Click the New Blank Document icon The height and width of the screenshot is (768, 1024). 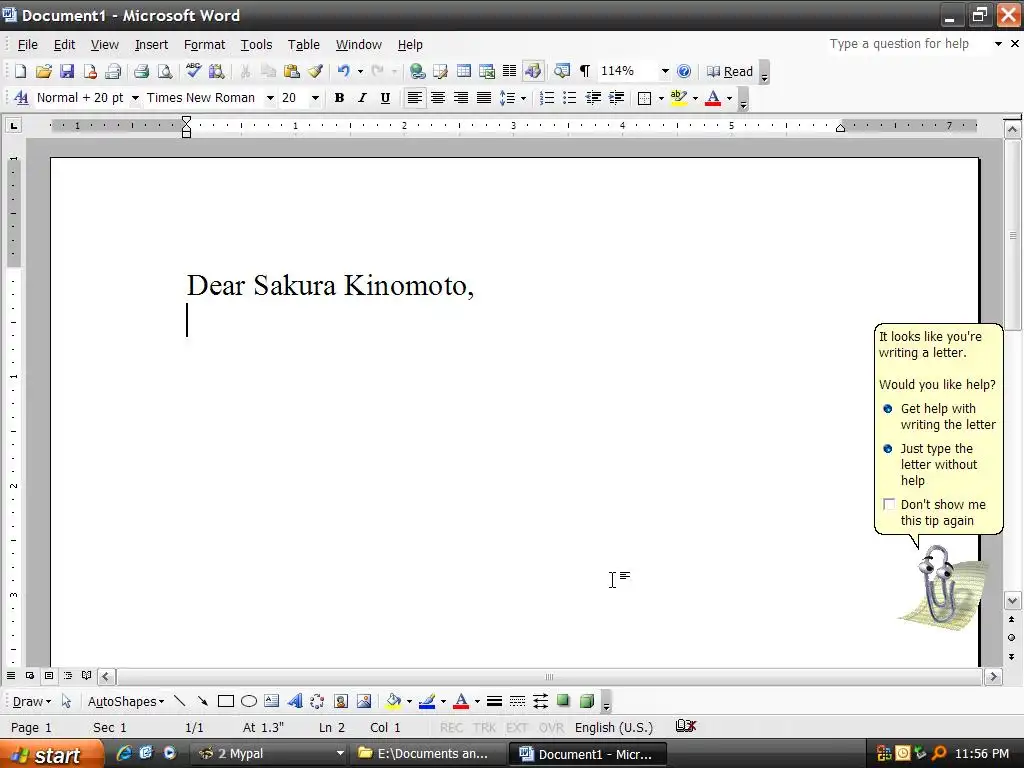pos(20,71)
